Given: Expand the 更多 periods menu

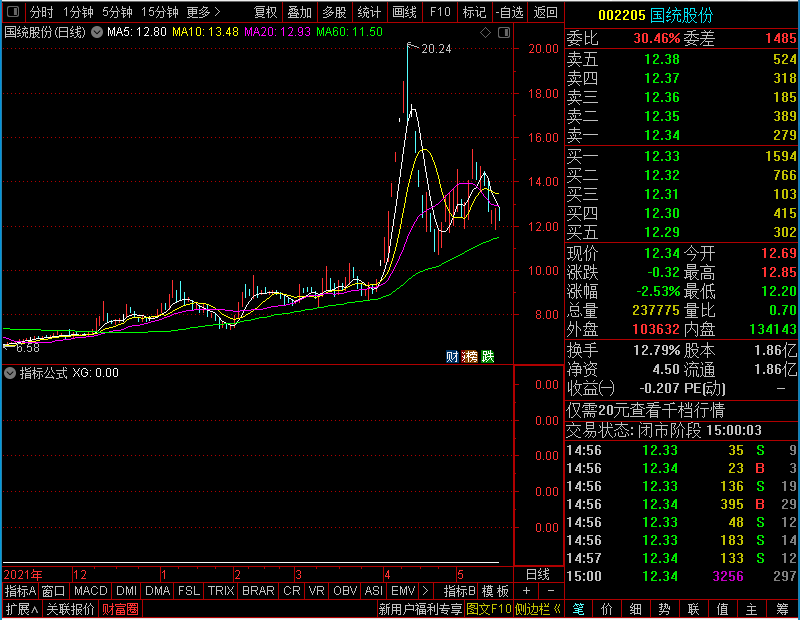Looking at the screenshot, I should [203, 12].
